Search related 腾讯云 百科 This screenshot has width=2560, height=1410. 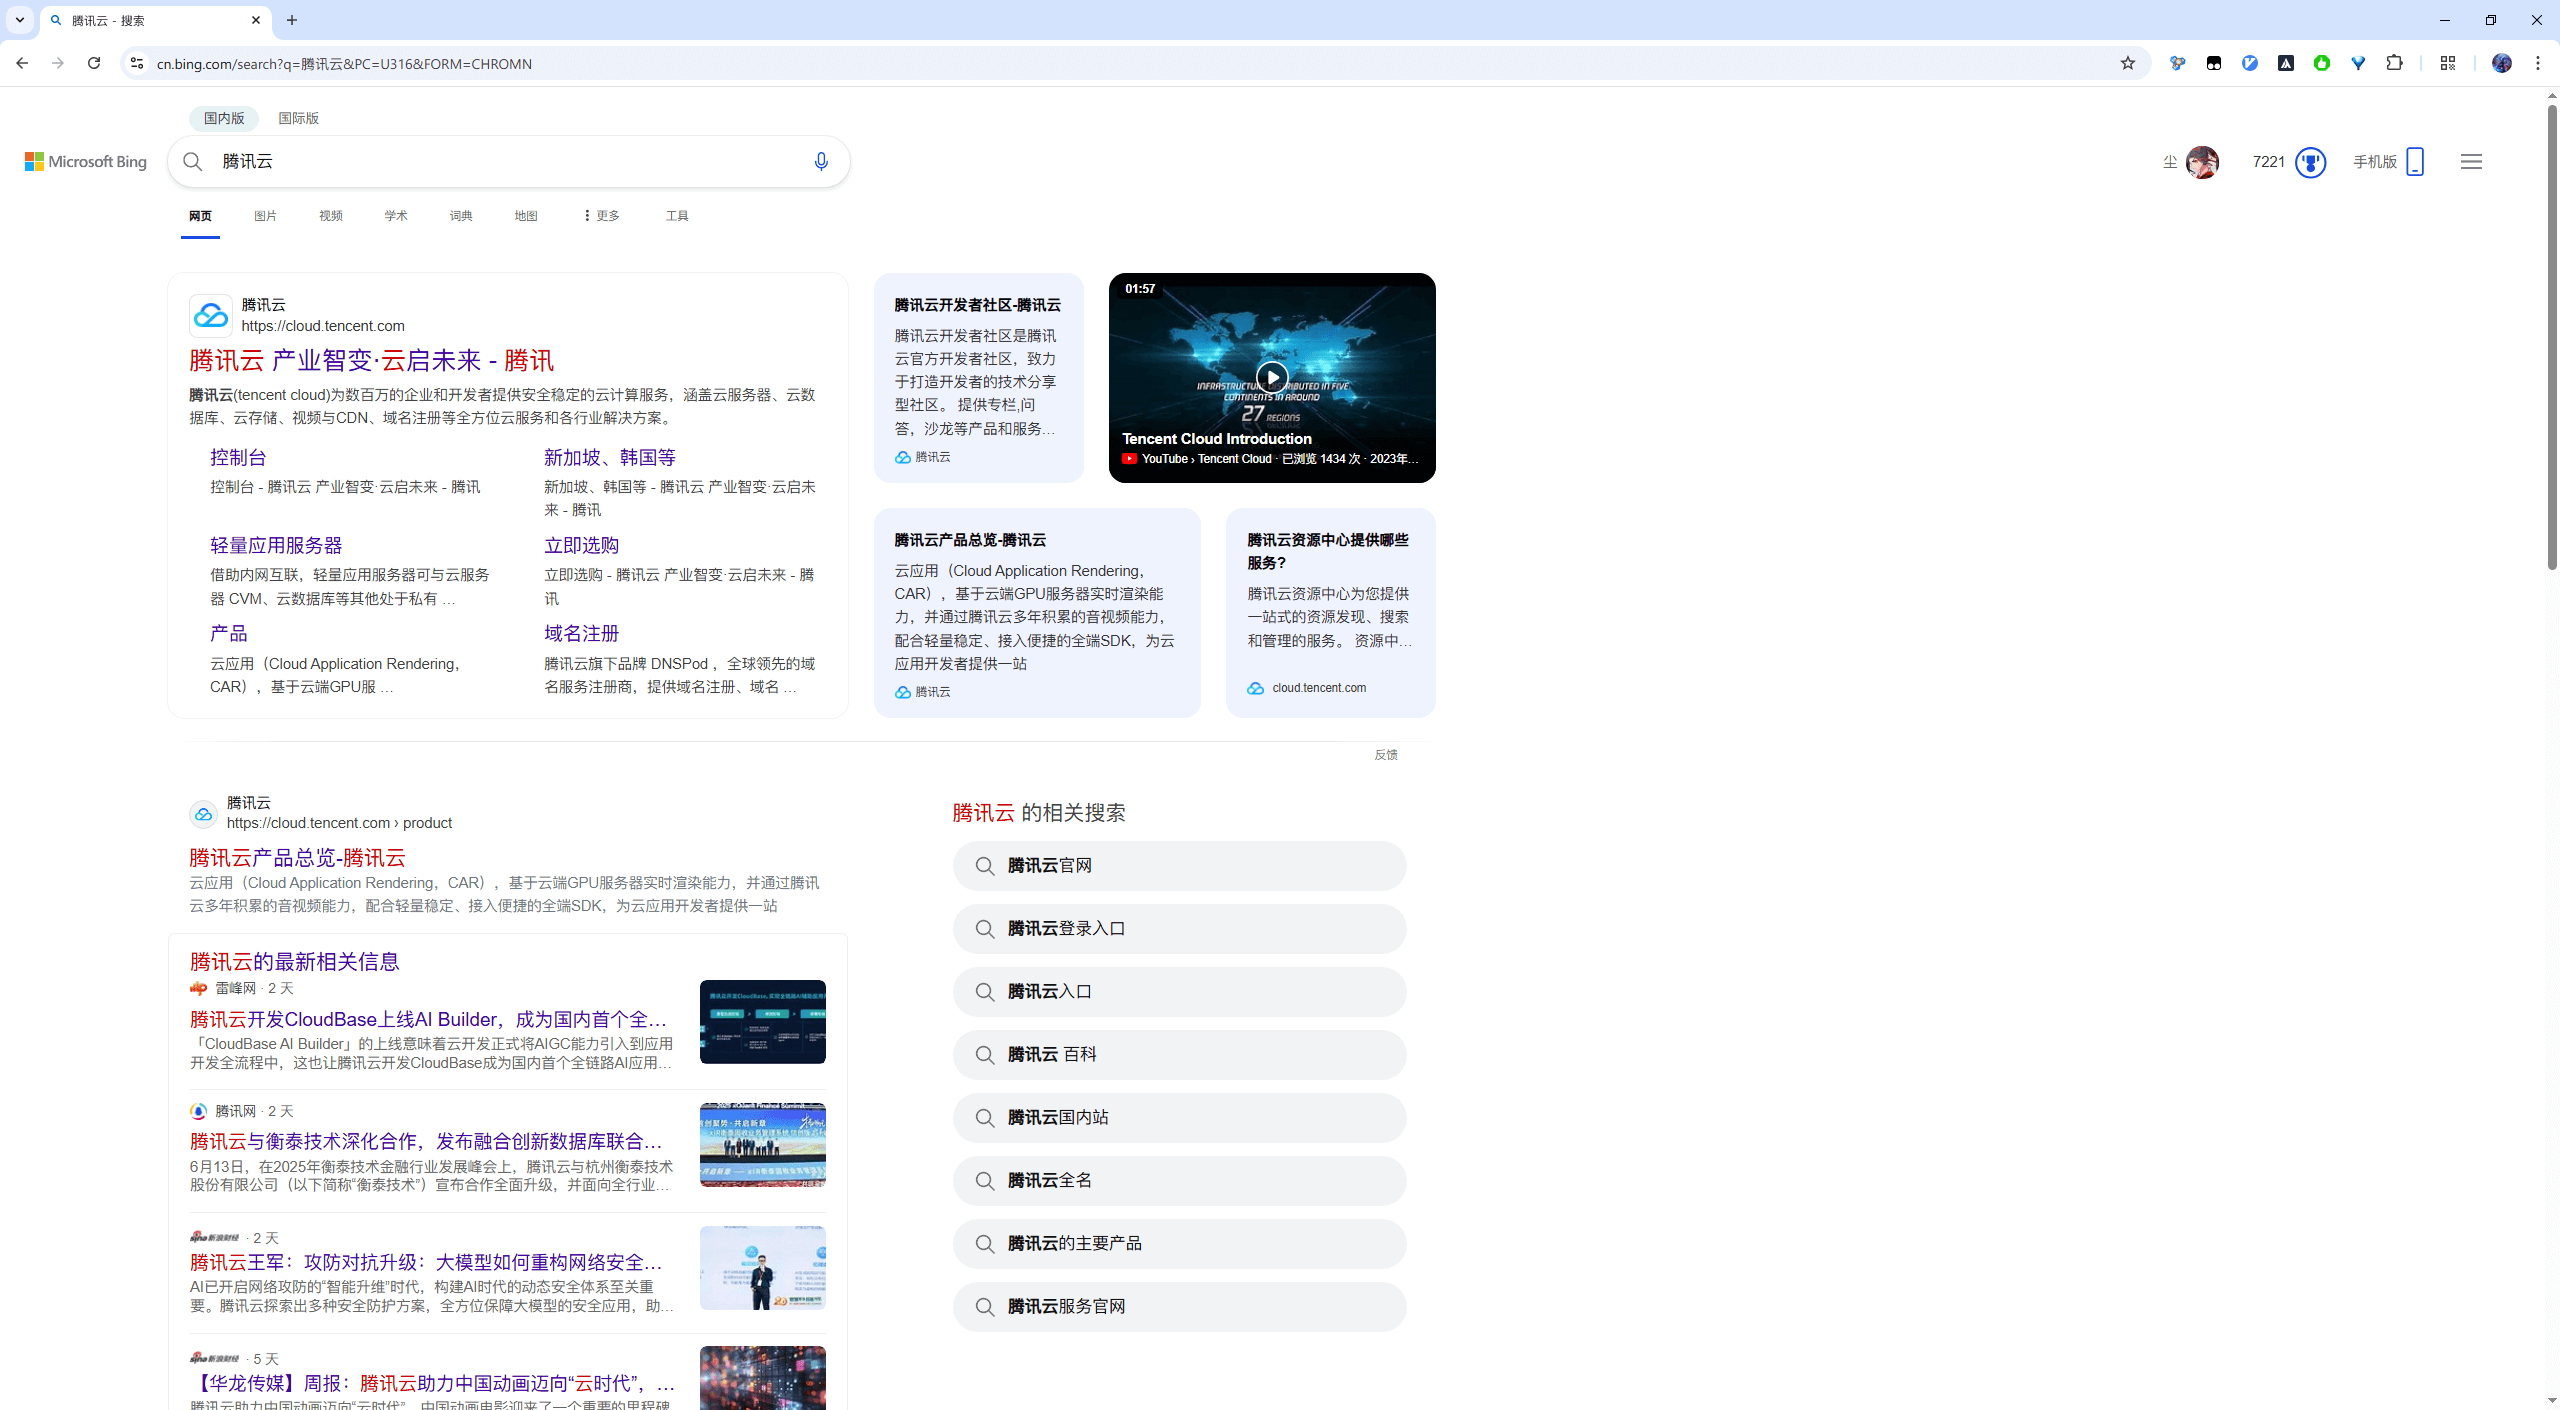1179,1055
